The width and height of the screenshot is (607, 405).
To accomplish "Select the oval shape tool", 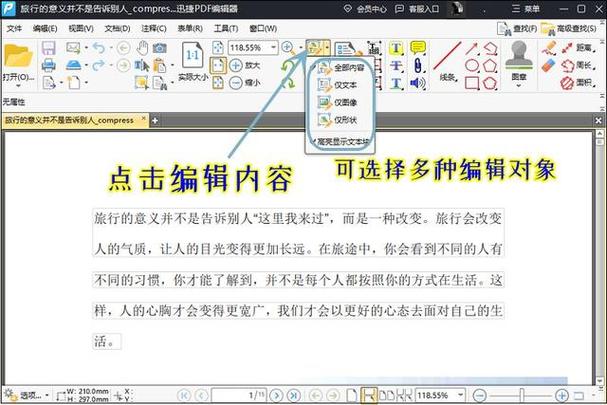I will click(472, 65).
